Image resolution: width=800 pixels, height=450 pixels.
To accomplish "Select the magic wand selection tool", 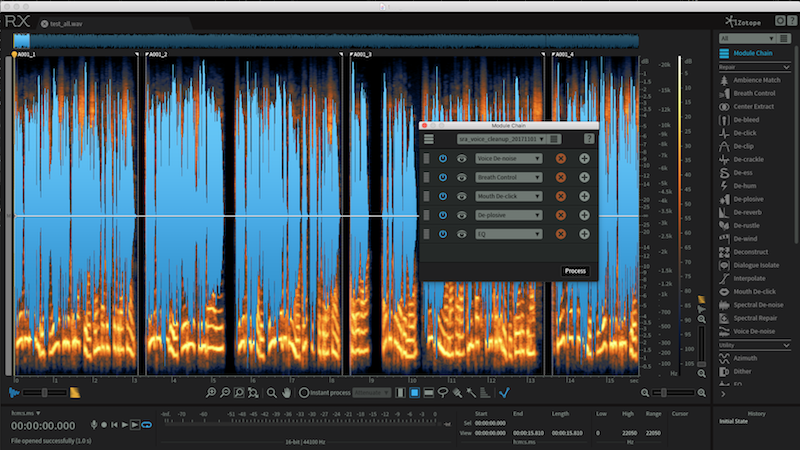I will click(x=471, y=393).
